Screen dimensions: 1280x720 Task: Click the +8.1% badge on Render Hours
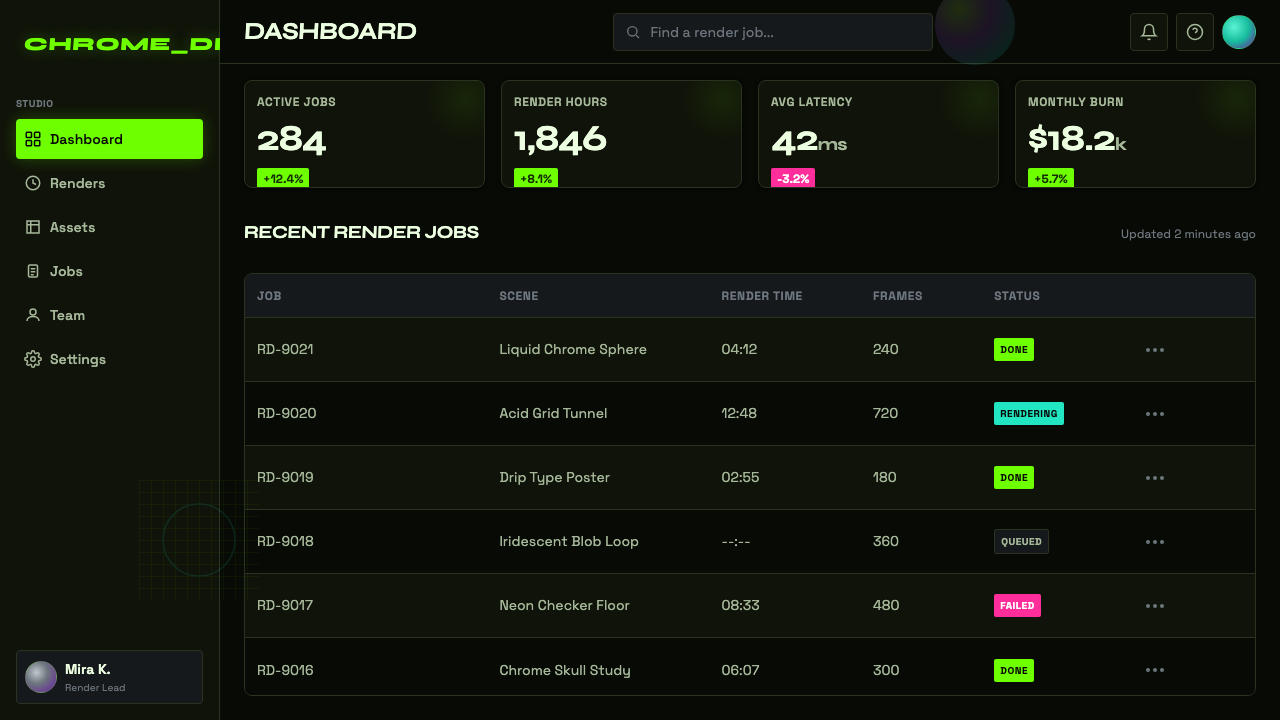pos(536,178)
